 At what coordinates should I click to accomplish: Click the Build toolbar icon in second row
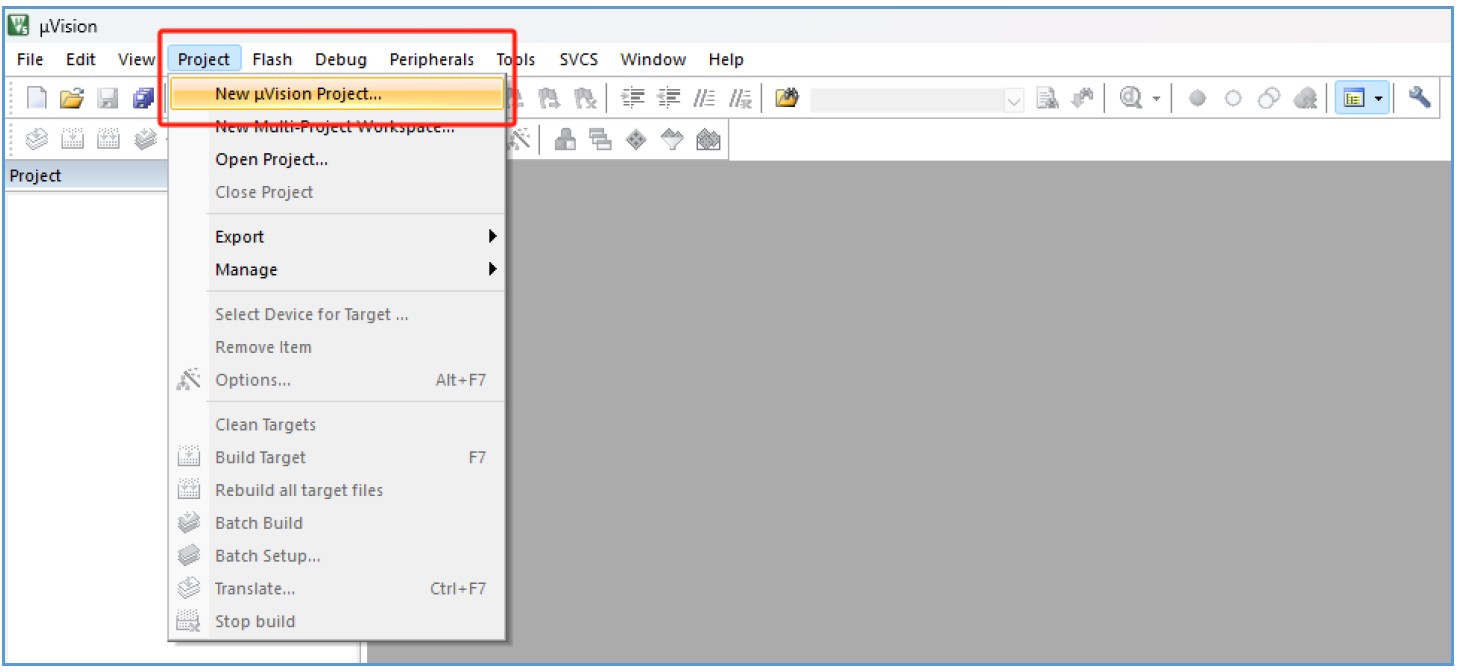73,140
